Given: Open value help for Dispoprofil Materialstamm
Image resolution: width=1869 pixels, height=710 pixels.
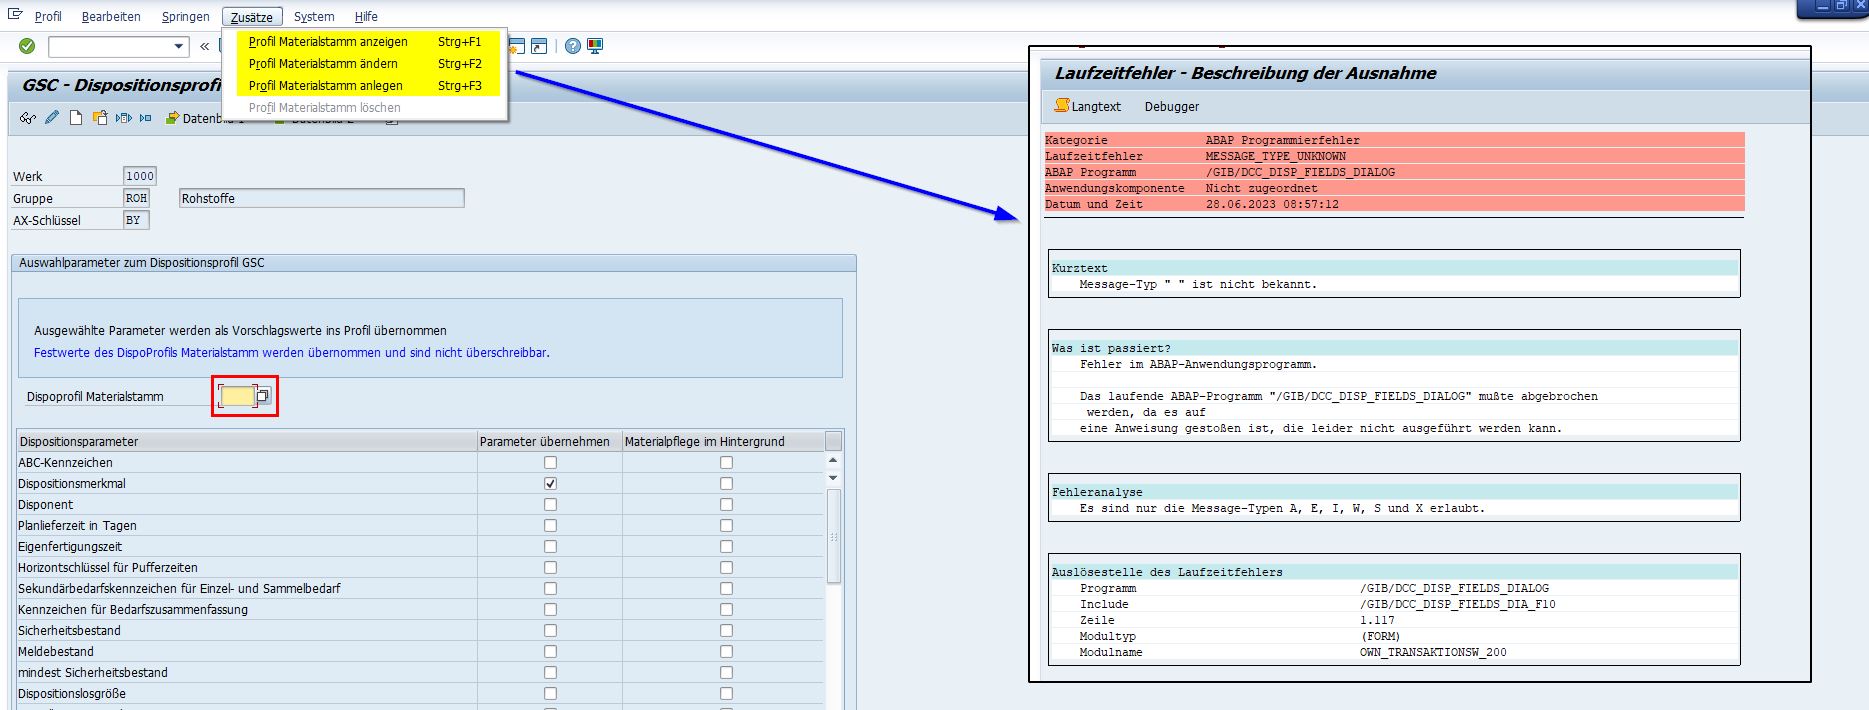Looking at the screenshot, I should (x=263, y=396).
